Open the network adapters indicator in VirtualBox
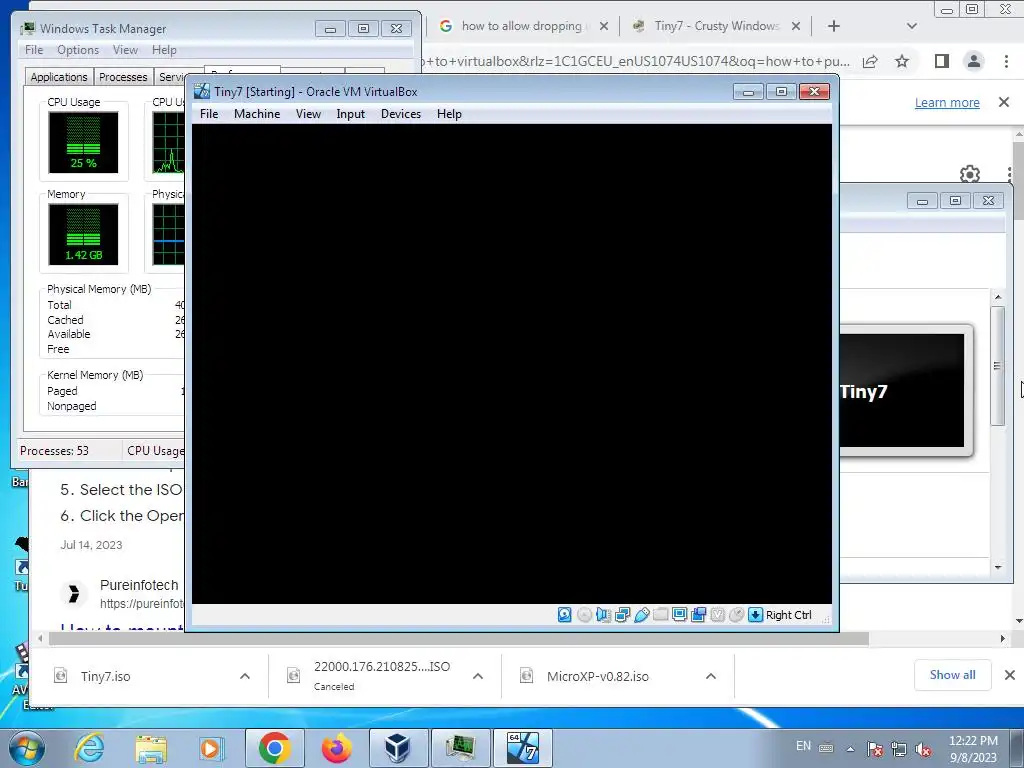The image size is (1024, 768). click(622, 615)
